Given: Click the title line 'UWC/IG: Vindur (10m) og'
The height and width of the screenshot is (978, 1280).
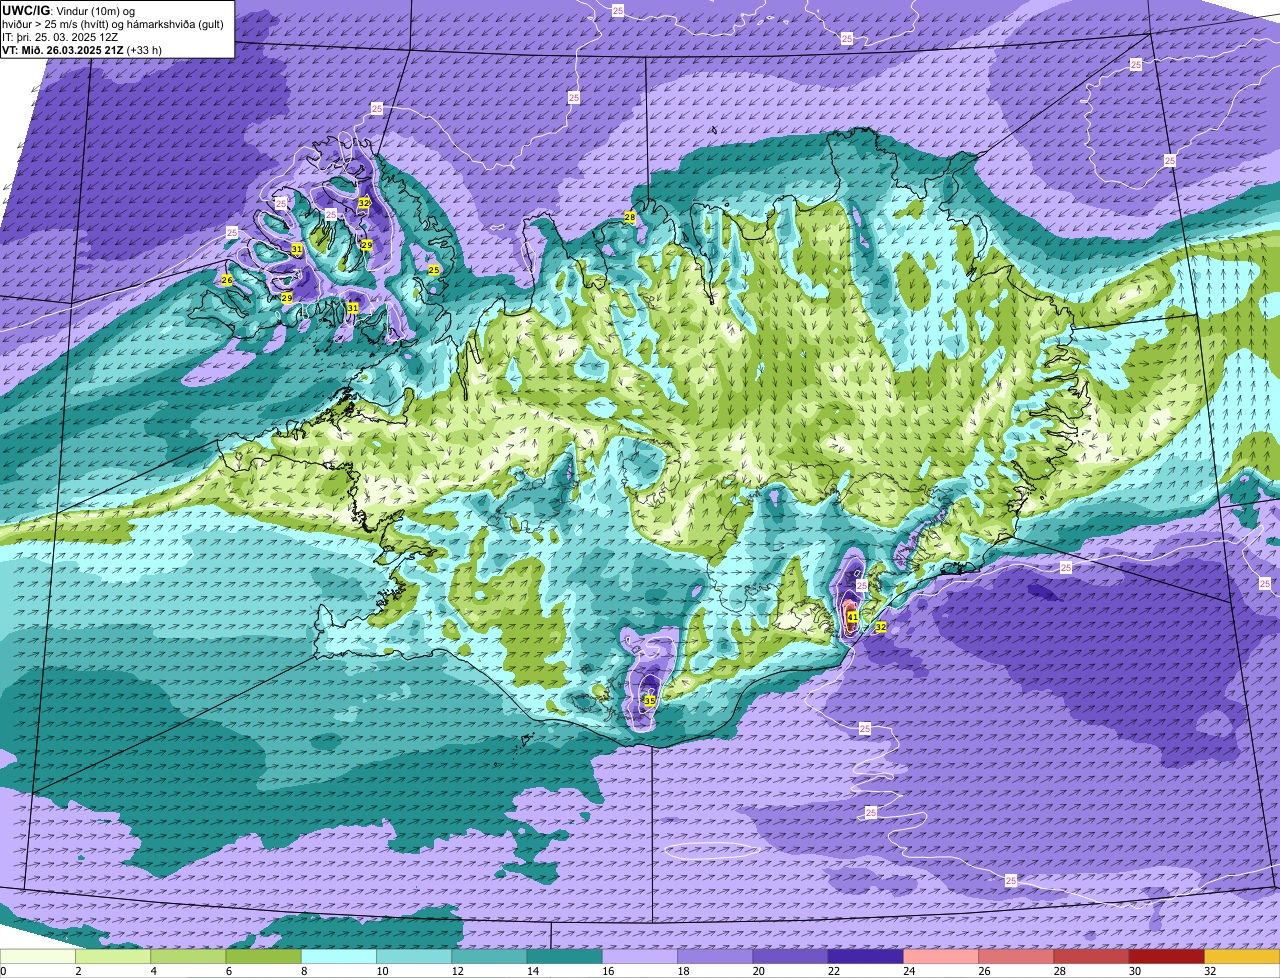Looking at the screenshot, I should pyautogui.click(x=68, y=10).
